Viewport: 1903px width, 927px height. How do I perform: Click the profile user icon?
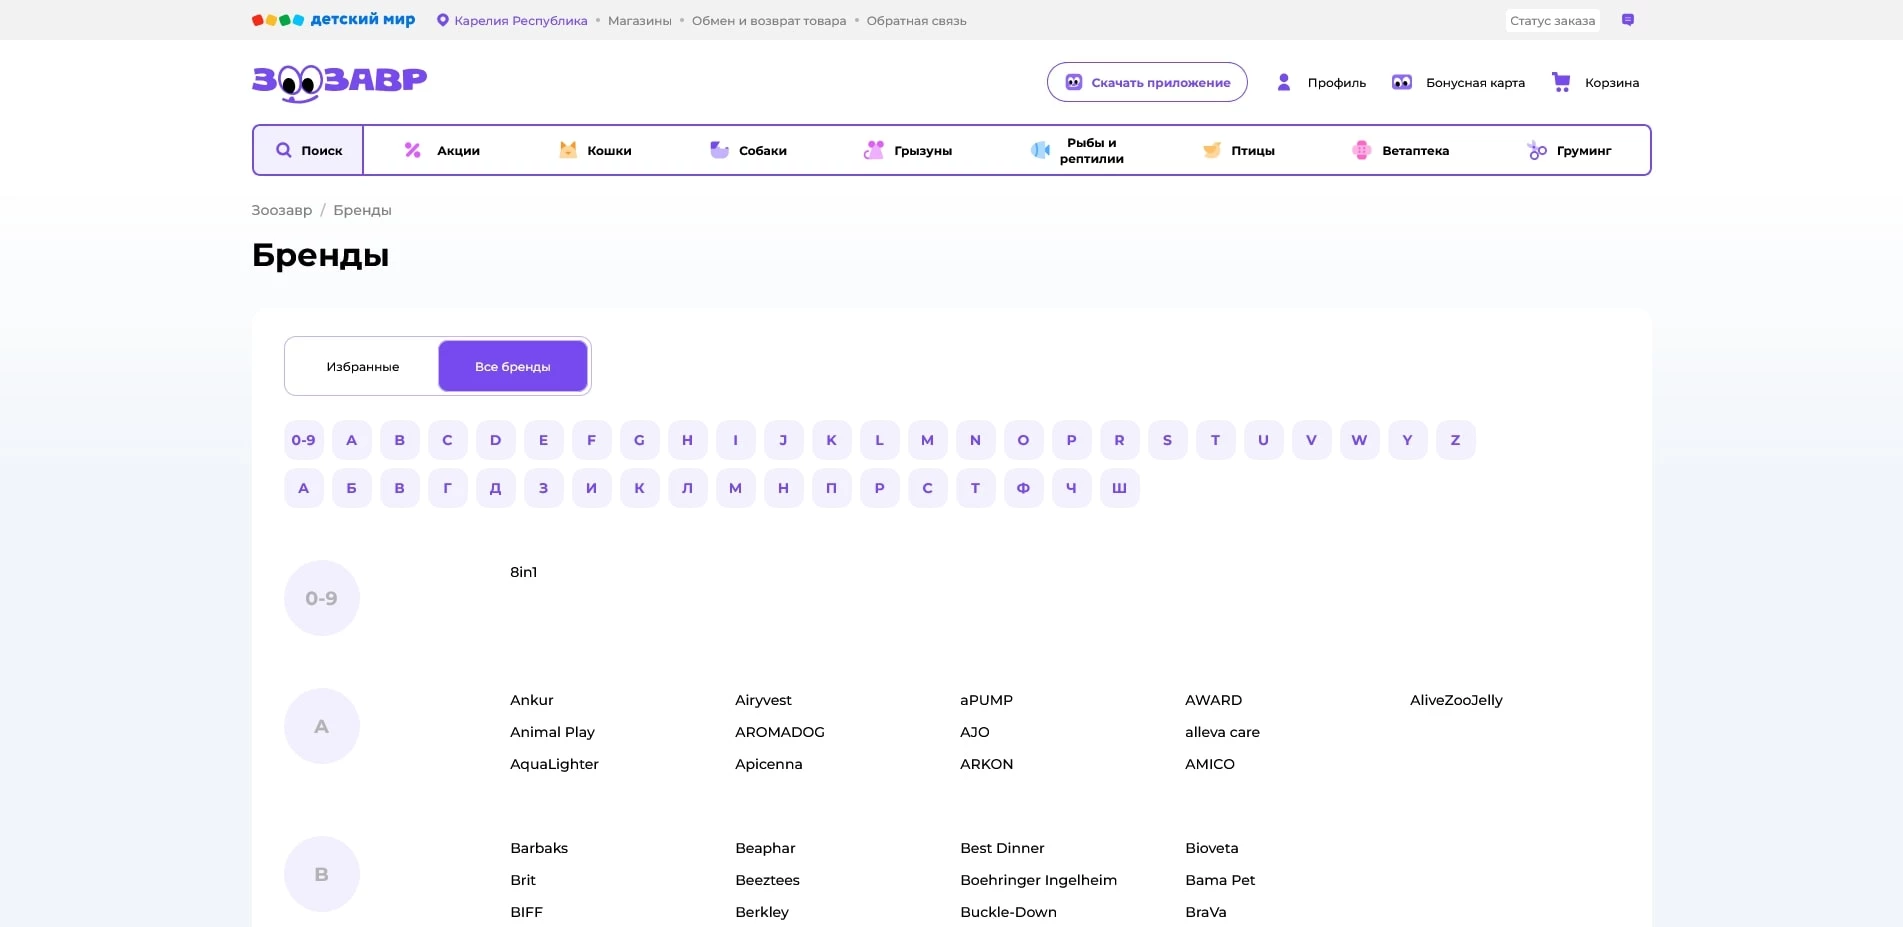[1284, 82]
